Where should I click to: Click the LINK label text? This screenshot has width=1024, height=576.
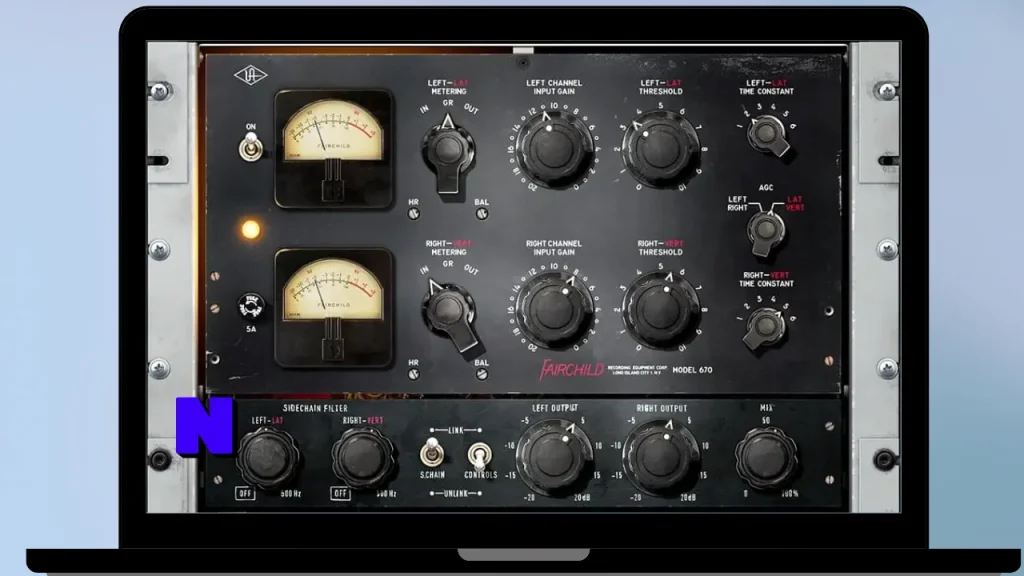click(x=456, y=430)
